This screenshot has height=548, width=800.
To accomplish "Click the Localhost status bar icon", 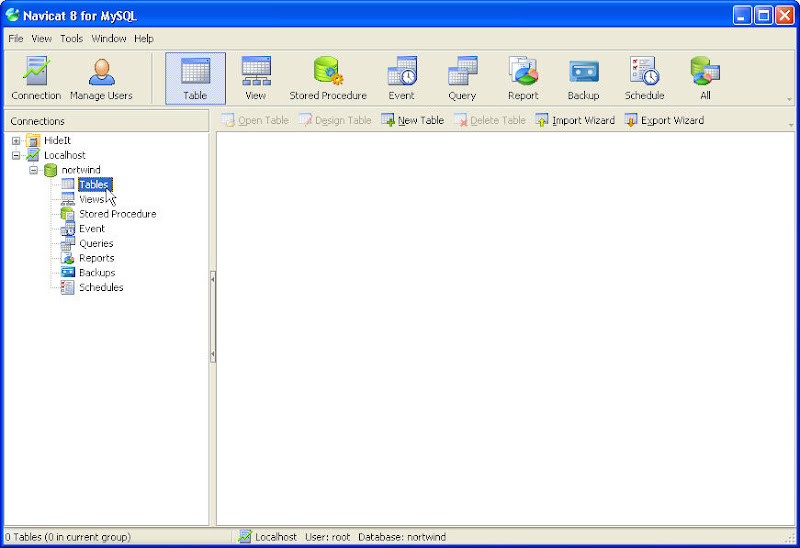I will coord(245,537).
